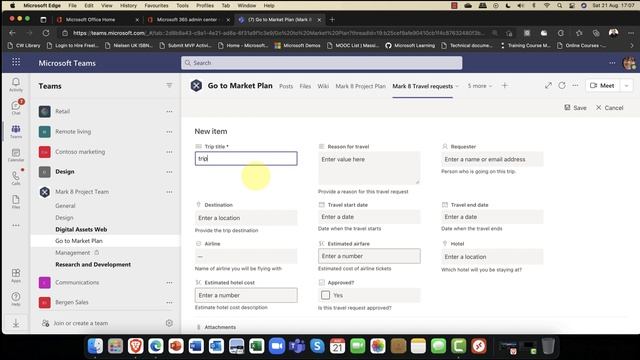
Task: Click the Estimated airfare number field
Action: (369, 256)
